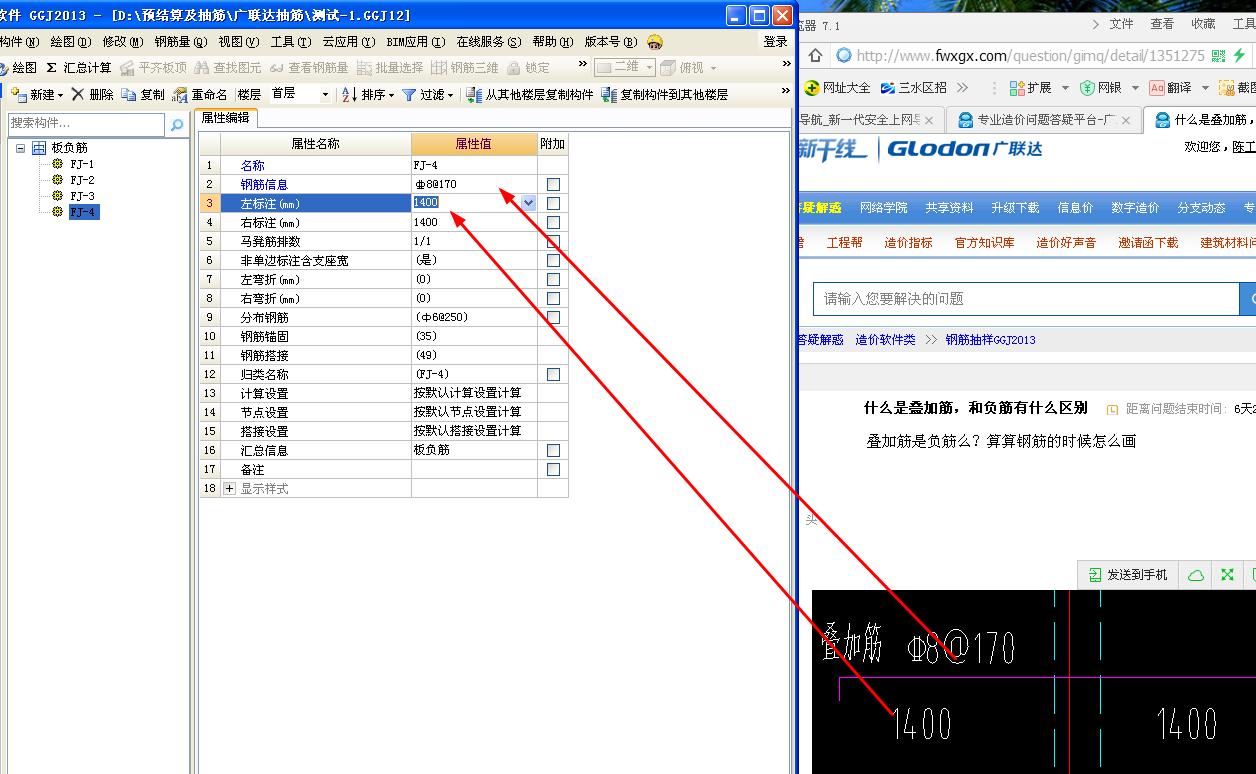The height and width of the screenshot is (774, 1256).
Task: Click the hard-hat user avatar icon
Action: click(x=655, y=42)
